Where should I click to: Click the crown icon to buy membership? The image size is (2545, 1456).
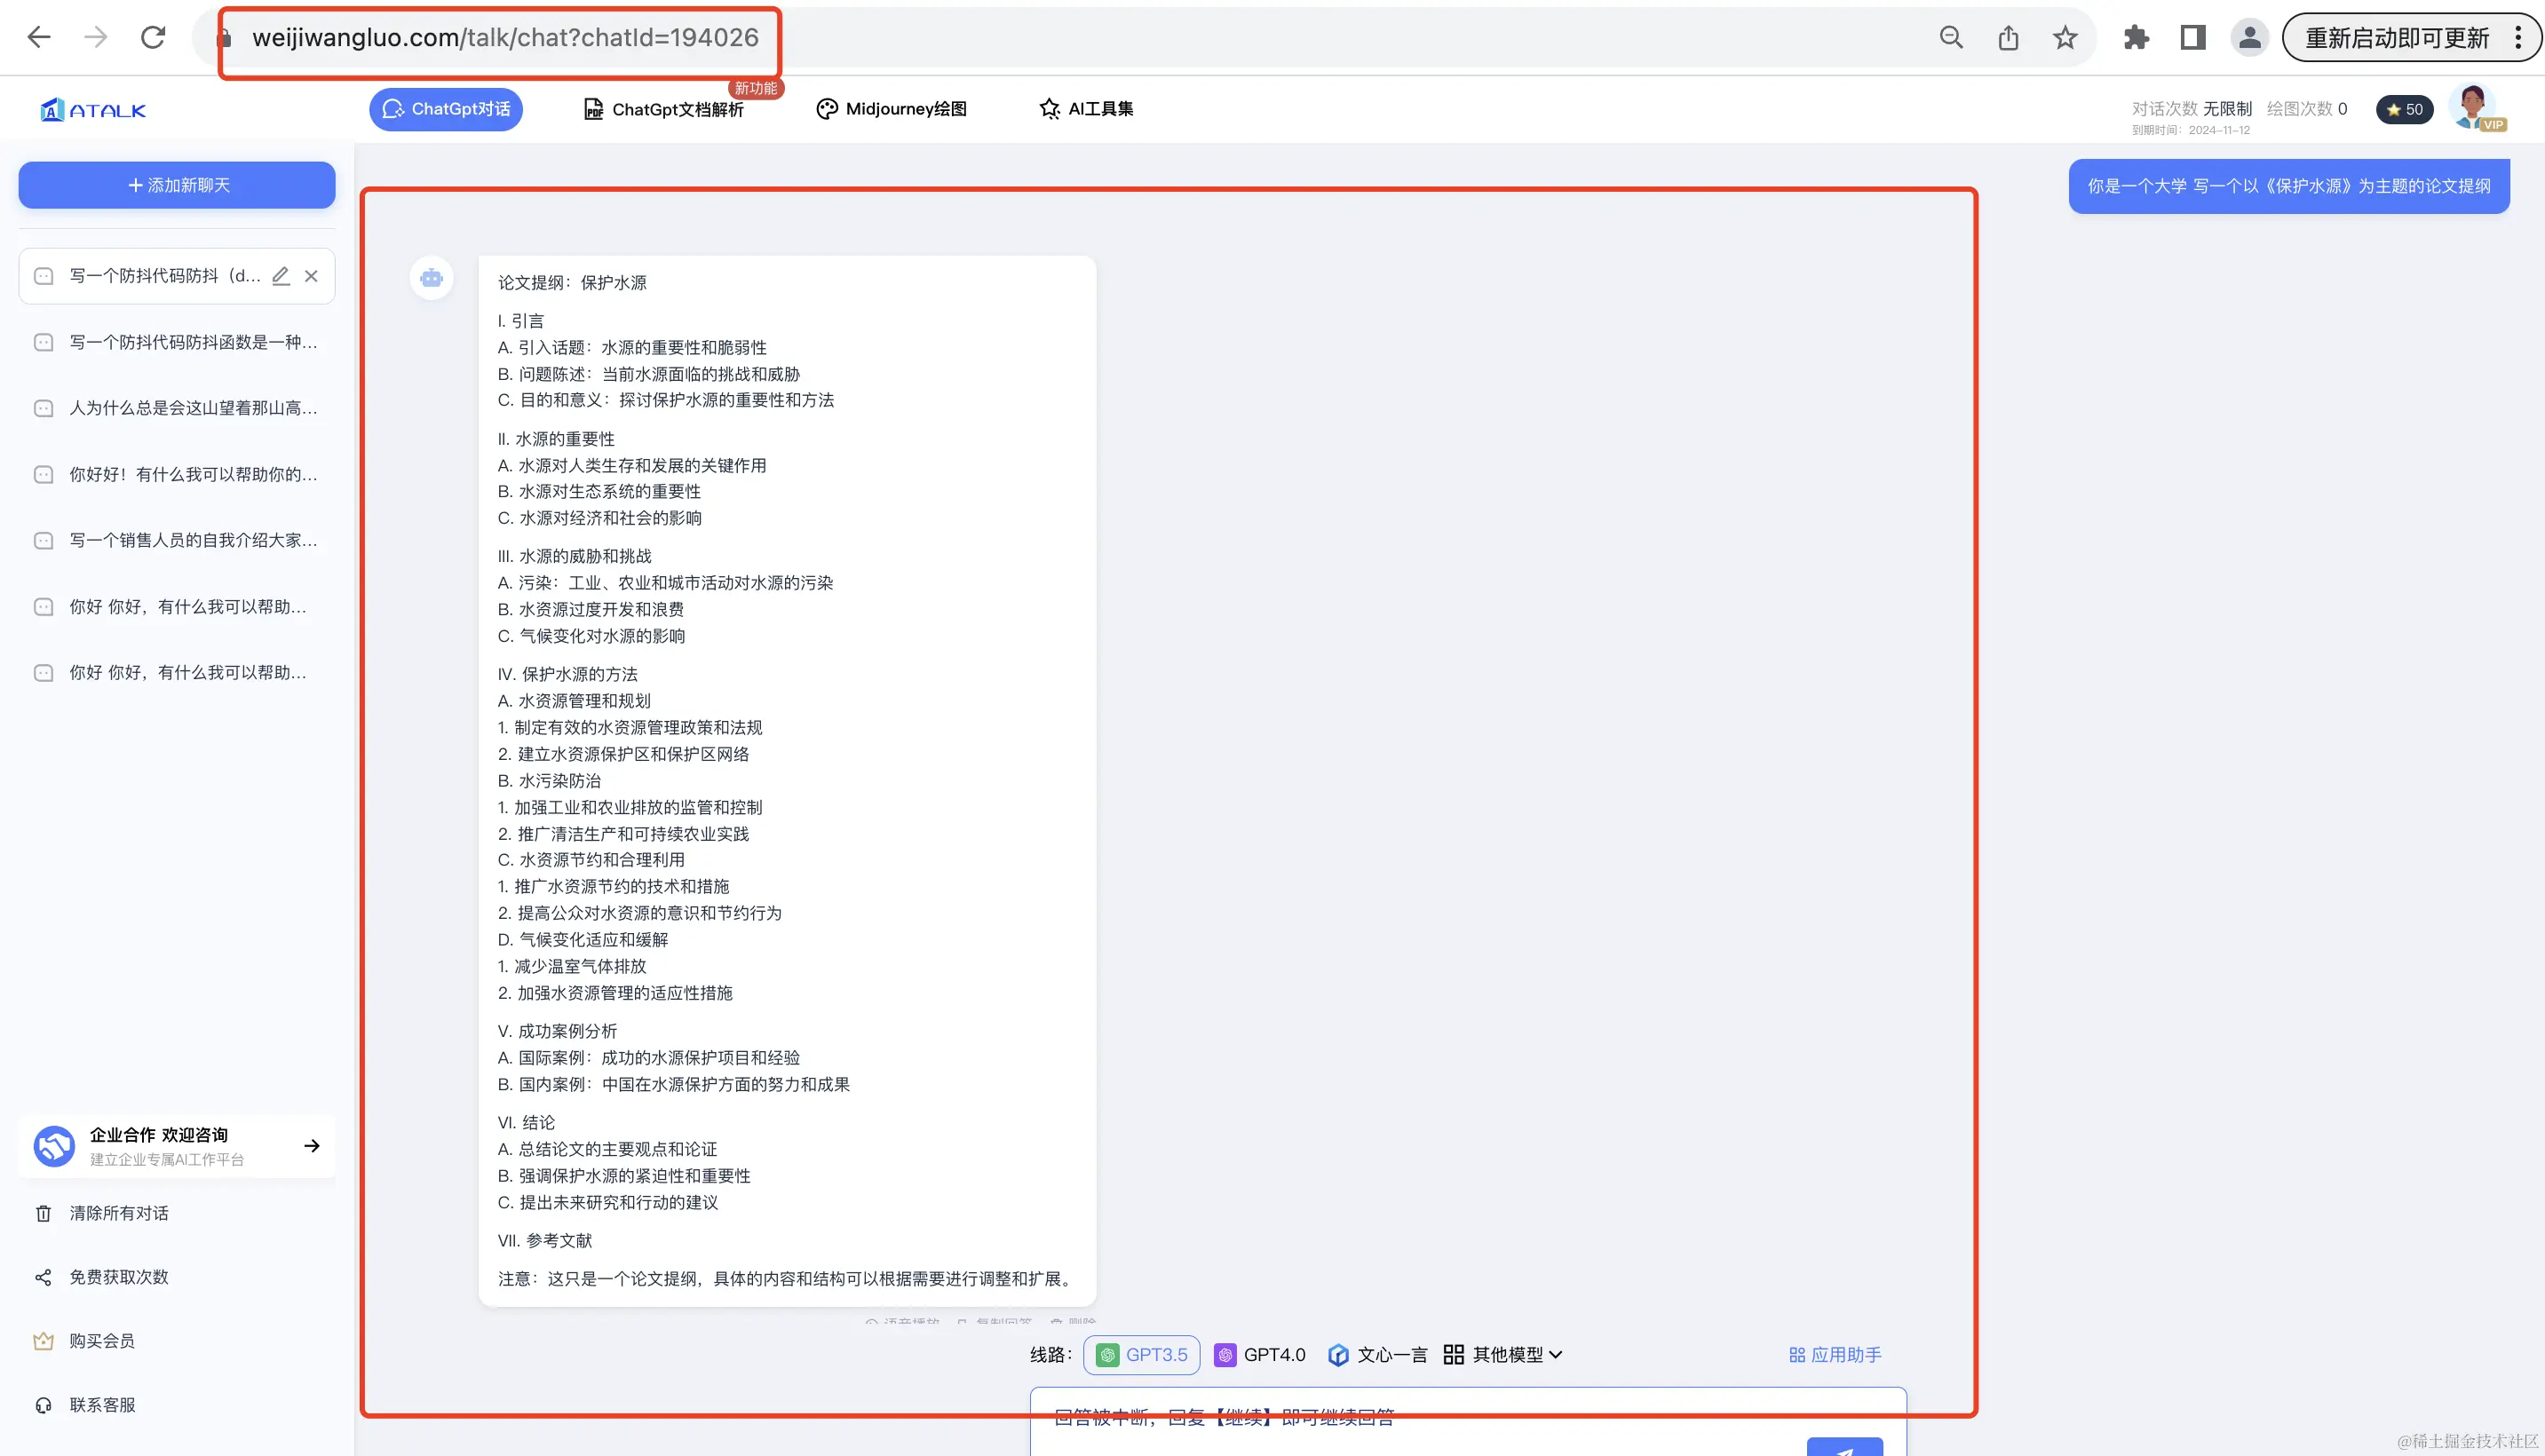pos(43,1341)
